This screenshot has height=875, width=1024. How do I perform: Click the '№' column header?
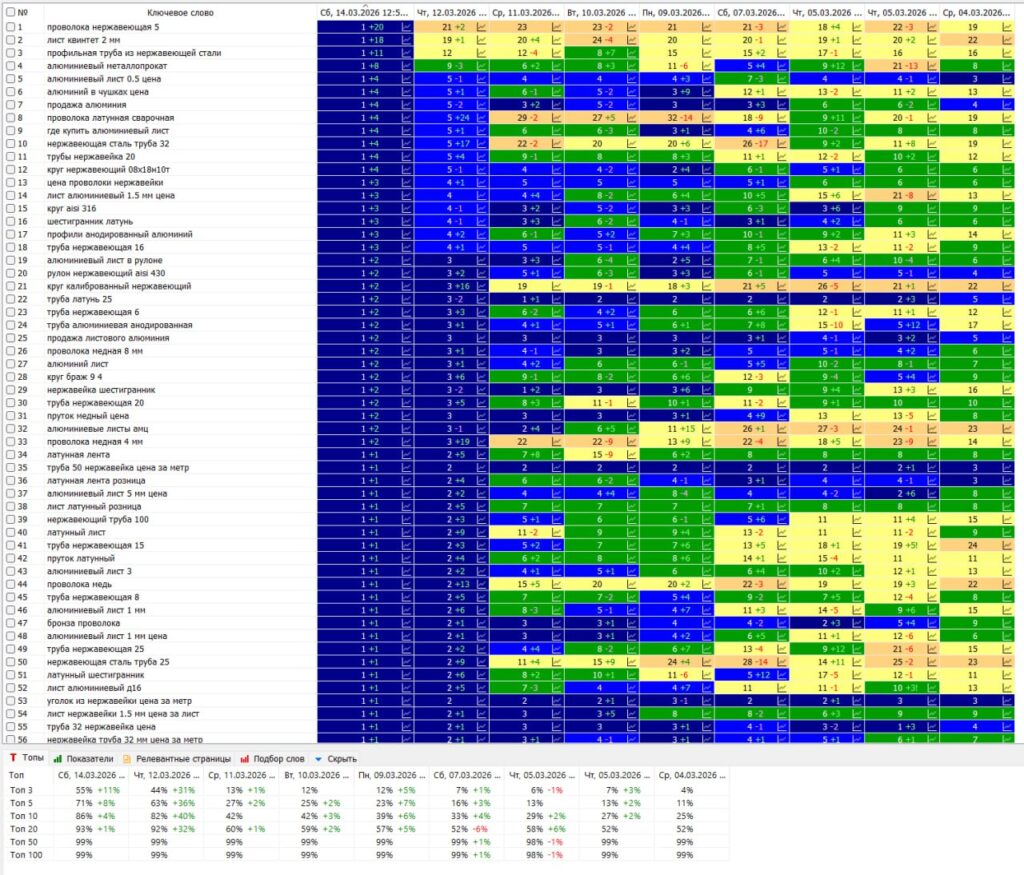24,12
